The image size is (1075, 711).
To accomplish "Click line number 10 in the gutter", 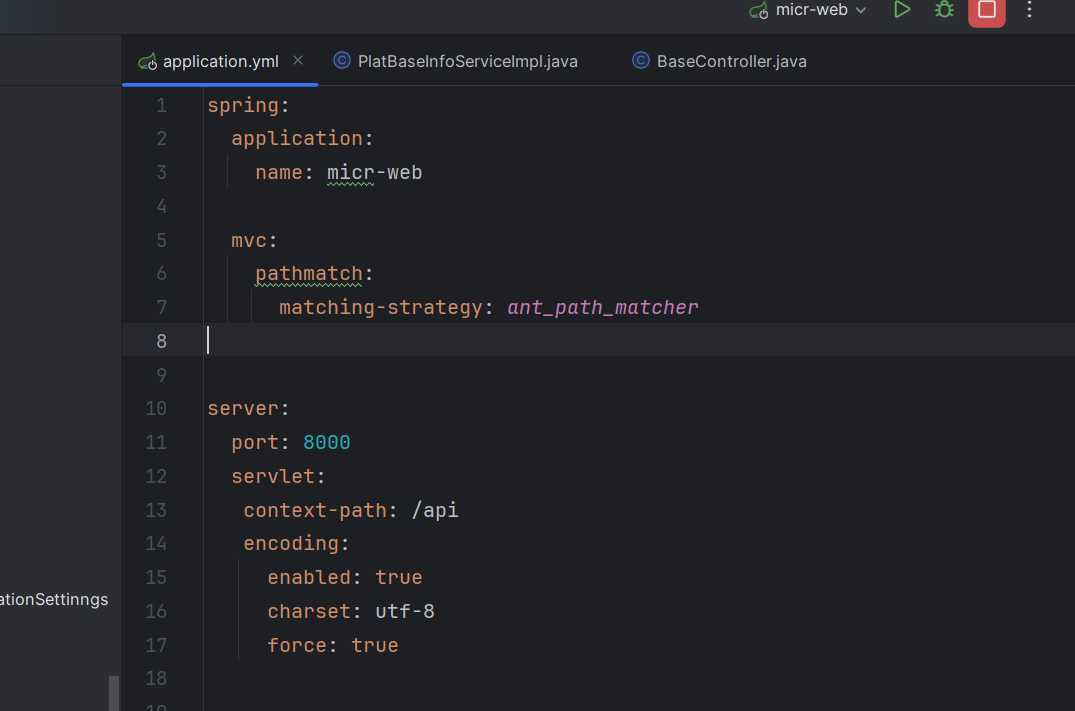I will click(156, 409).
